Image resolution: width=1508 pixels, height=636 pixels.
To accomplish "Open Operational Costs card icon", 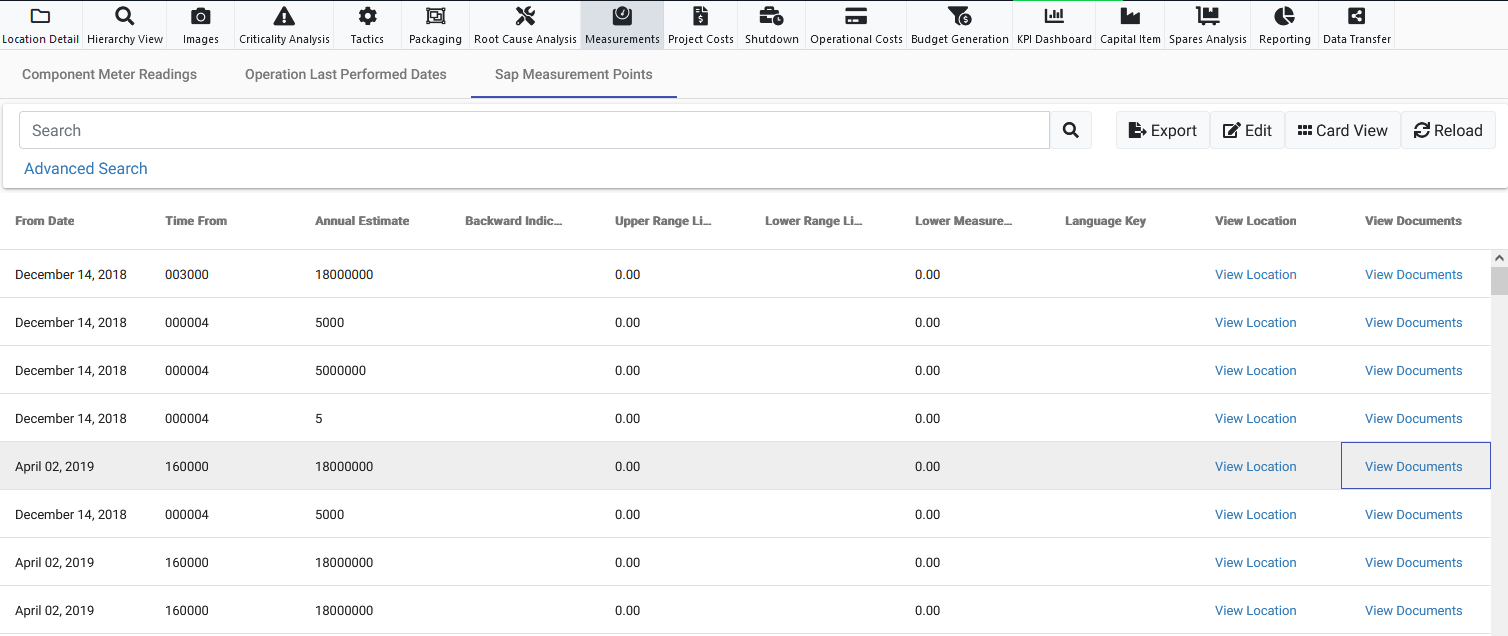I will 856,16.
